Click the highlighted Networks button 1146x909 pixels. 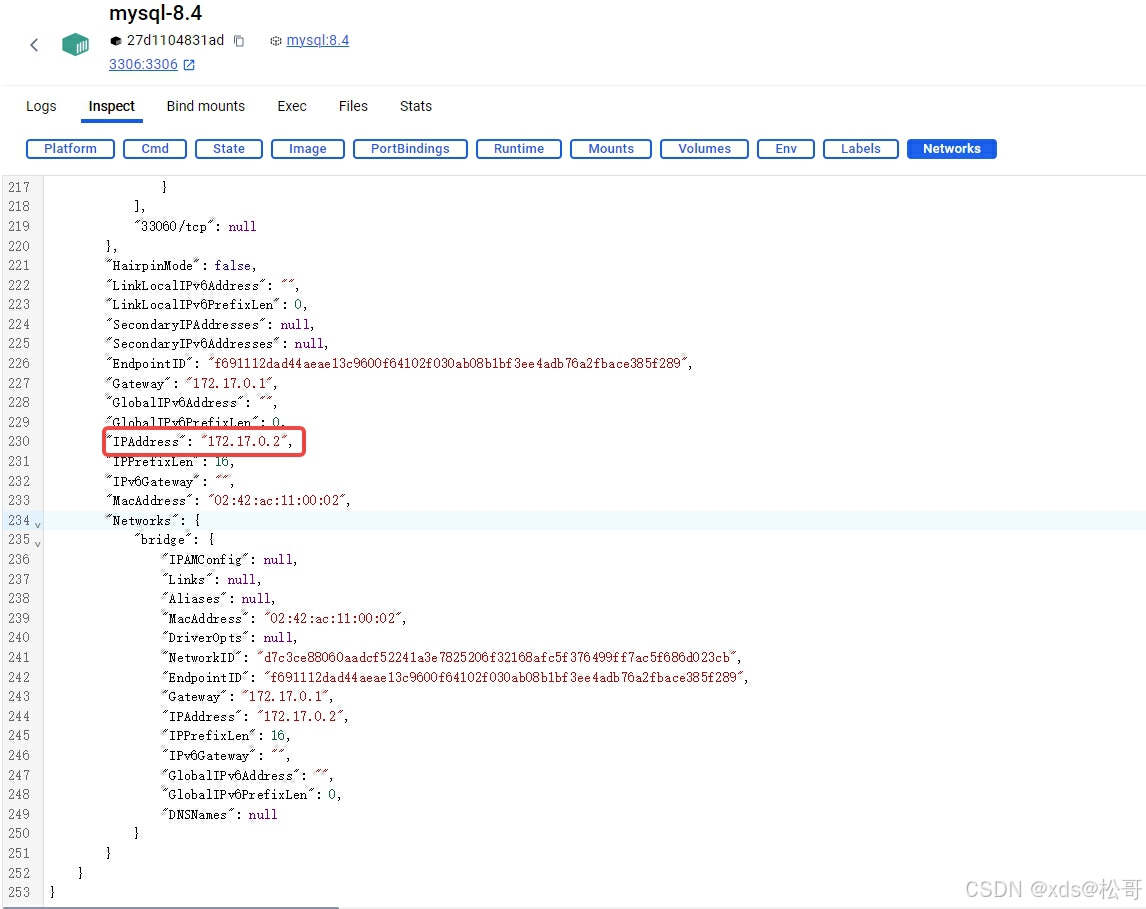[952, 148]
